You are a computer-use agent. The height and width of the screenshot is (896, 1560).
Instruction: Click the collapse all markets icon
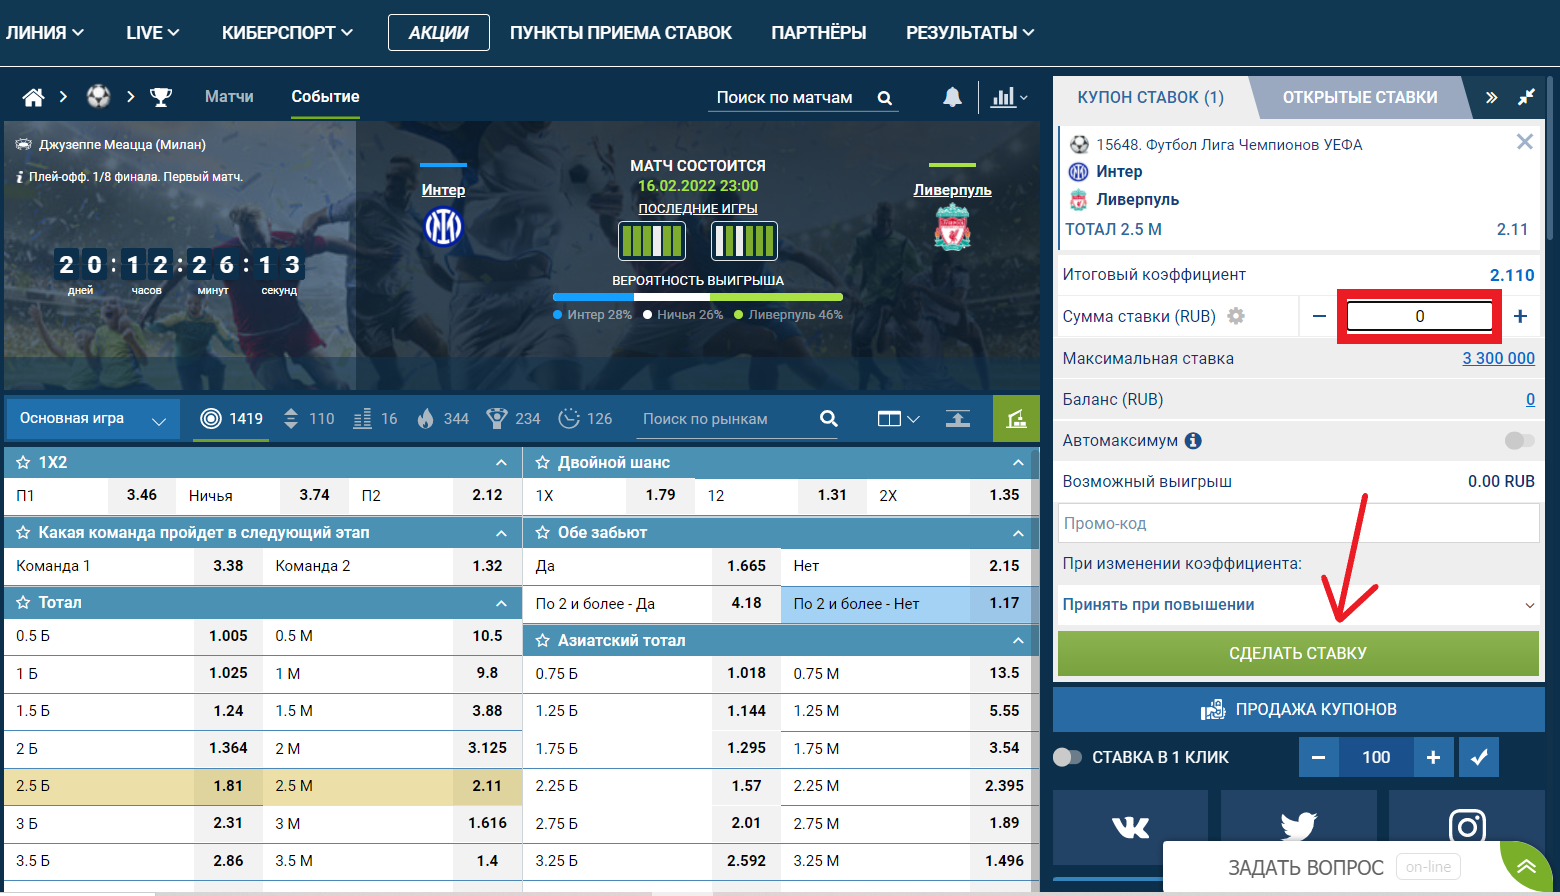coord(958,419)
